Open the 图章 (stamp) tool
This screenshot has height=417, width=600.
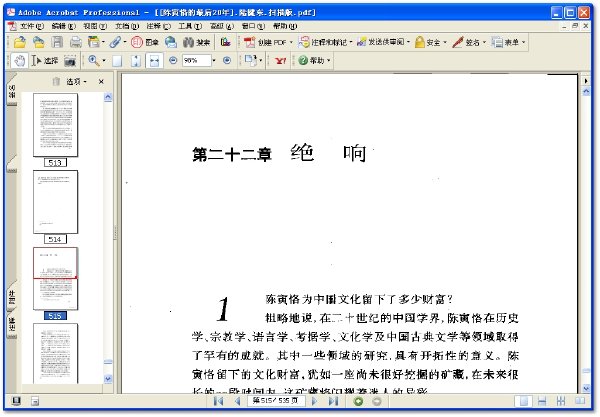tap(145, 42)
